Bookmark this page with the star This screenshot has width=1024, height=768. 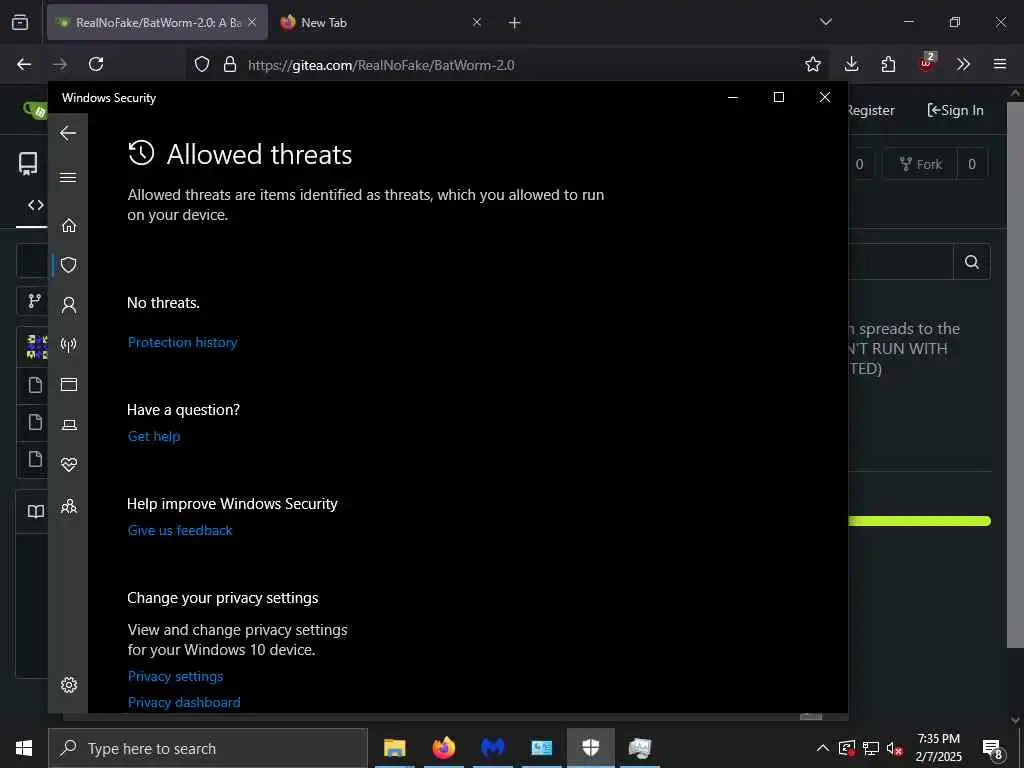(x=813, y=64)
